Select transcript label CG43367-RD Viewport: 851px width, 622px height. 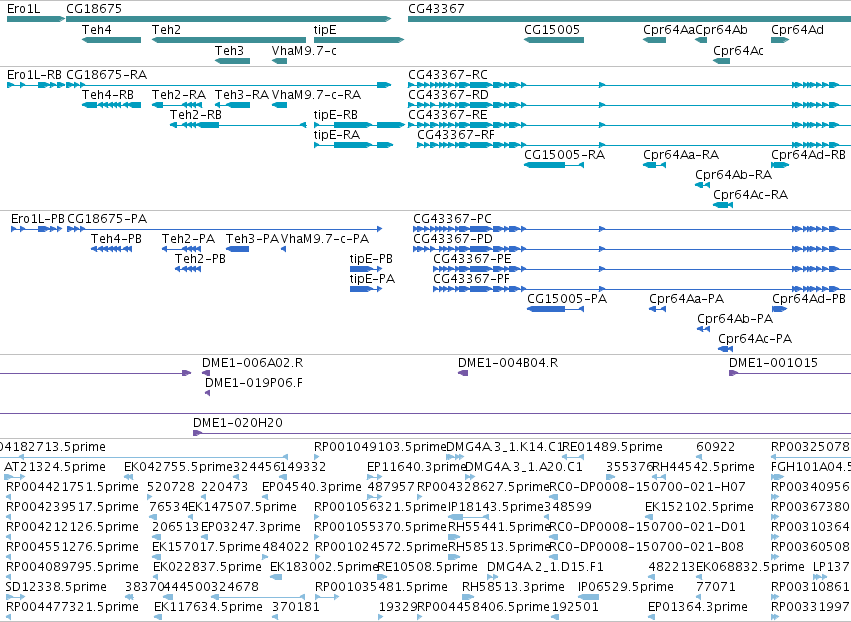[x=448, y=94]
